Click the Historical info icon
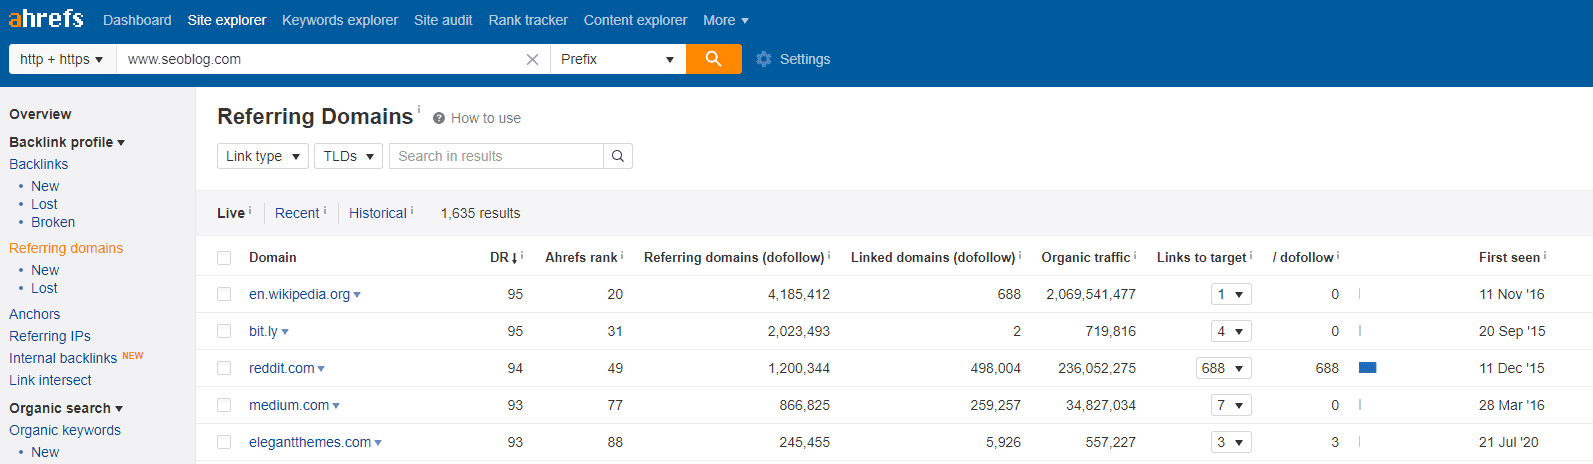1593x464 pixels. tap(412, 210)
